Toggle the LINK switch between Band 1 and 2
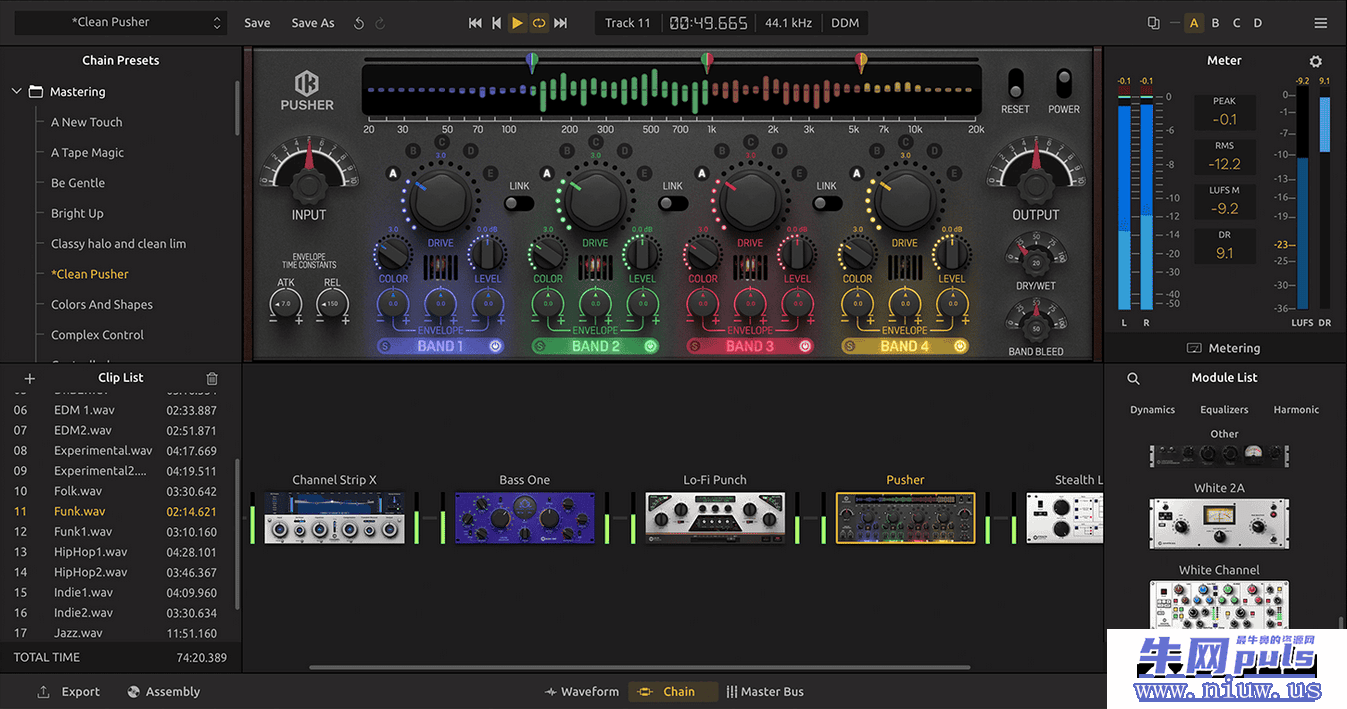The image size is (1347, 709). [x=519, y=203]
